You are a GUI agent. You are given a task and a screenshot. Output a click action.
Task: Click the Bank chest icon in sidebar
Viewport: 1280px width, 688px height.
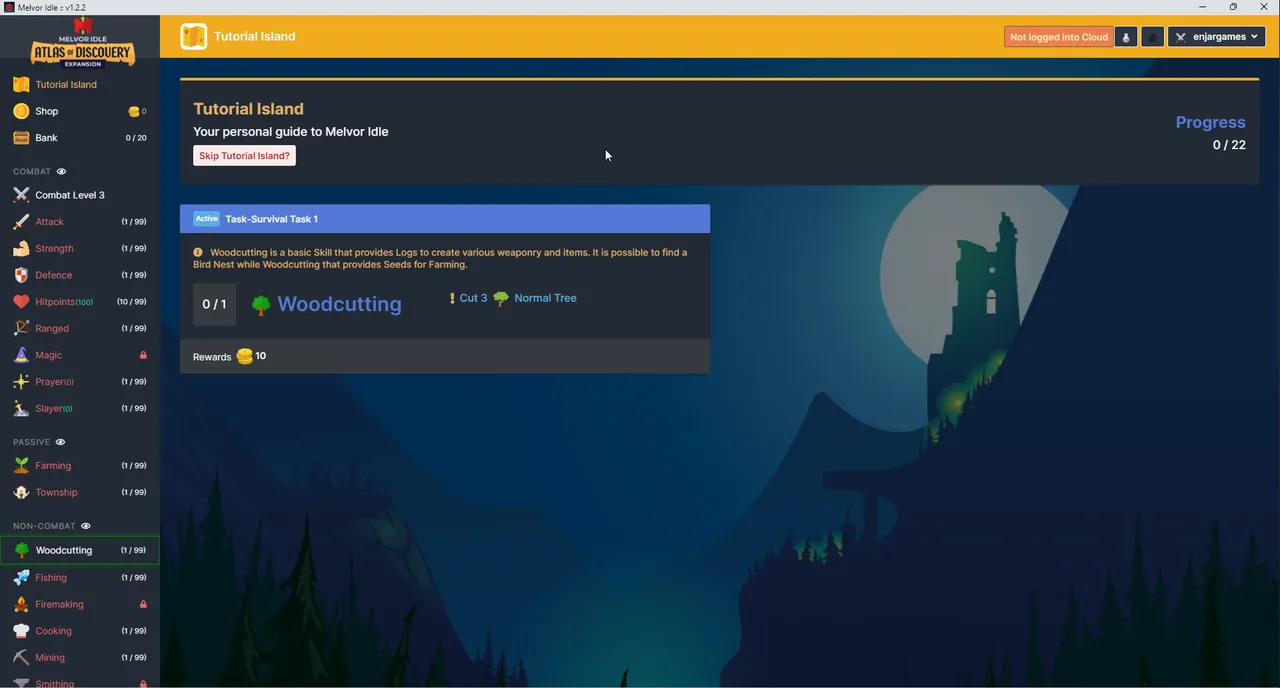(21, 138)
